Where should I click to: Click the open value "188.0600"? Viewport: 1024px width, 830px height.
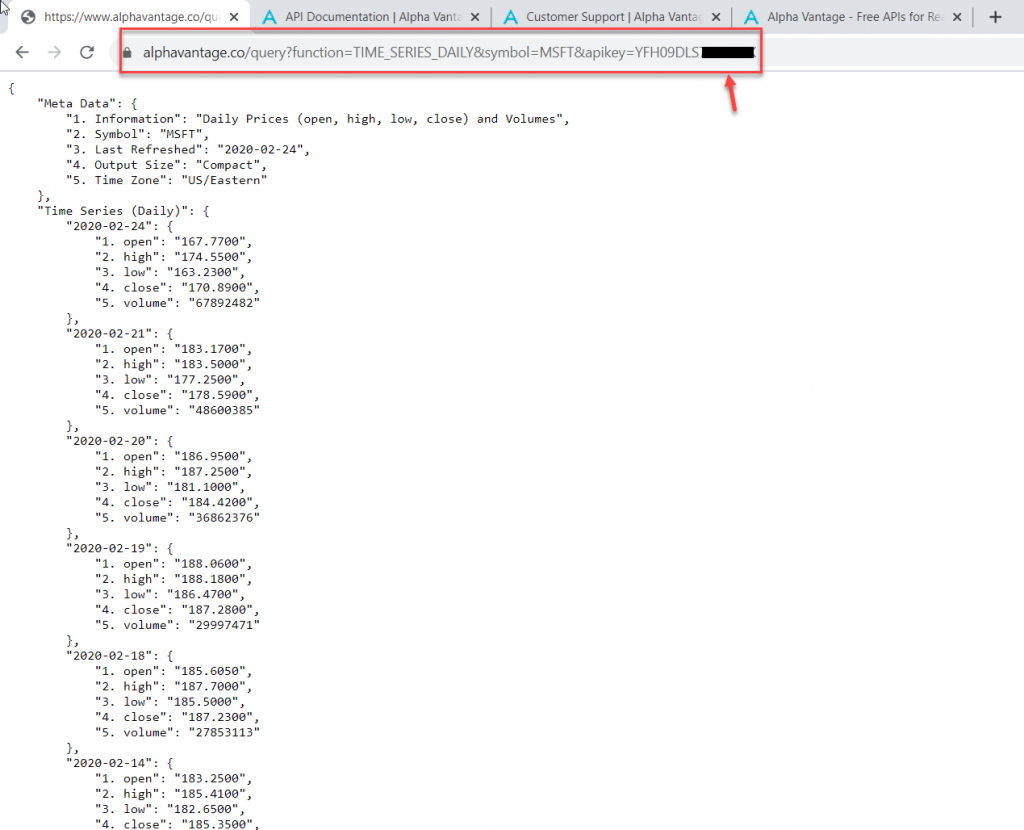210,564
